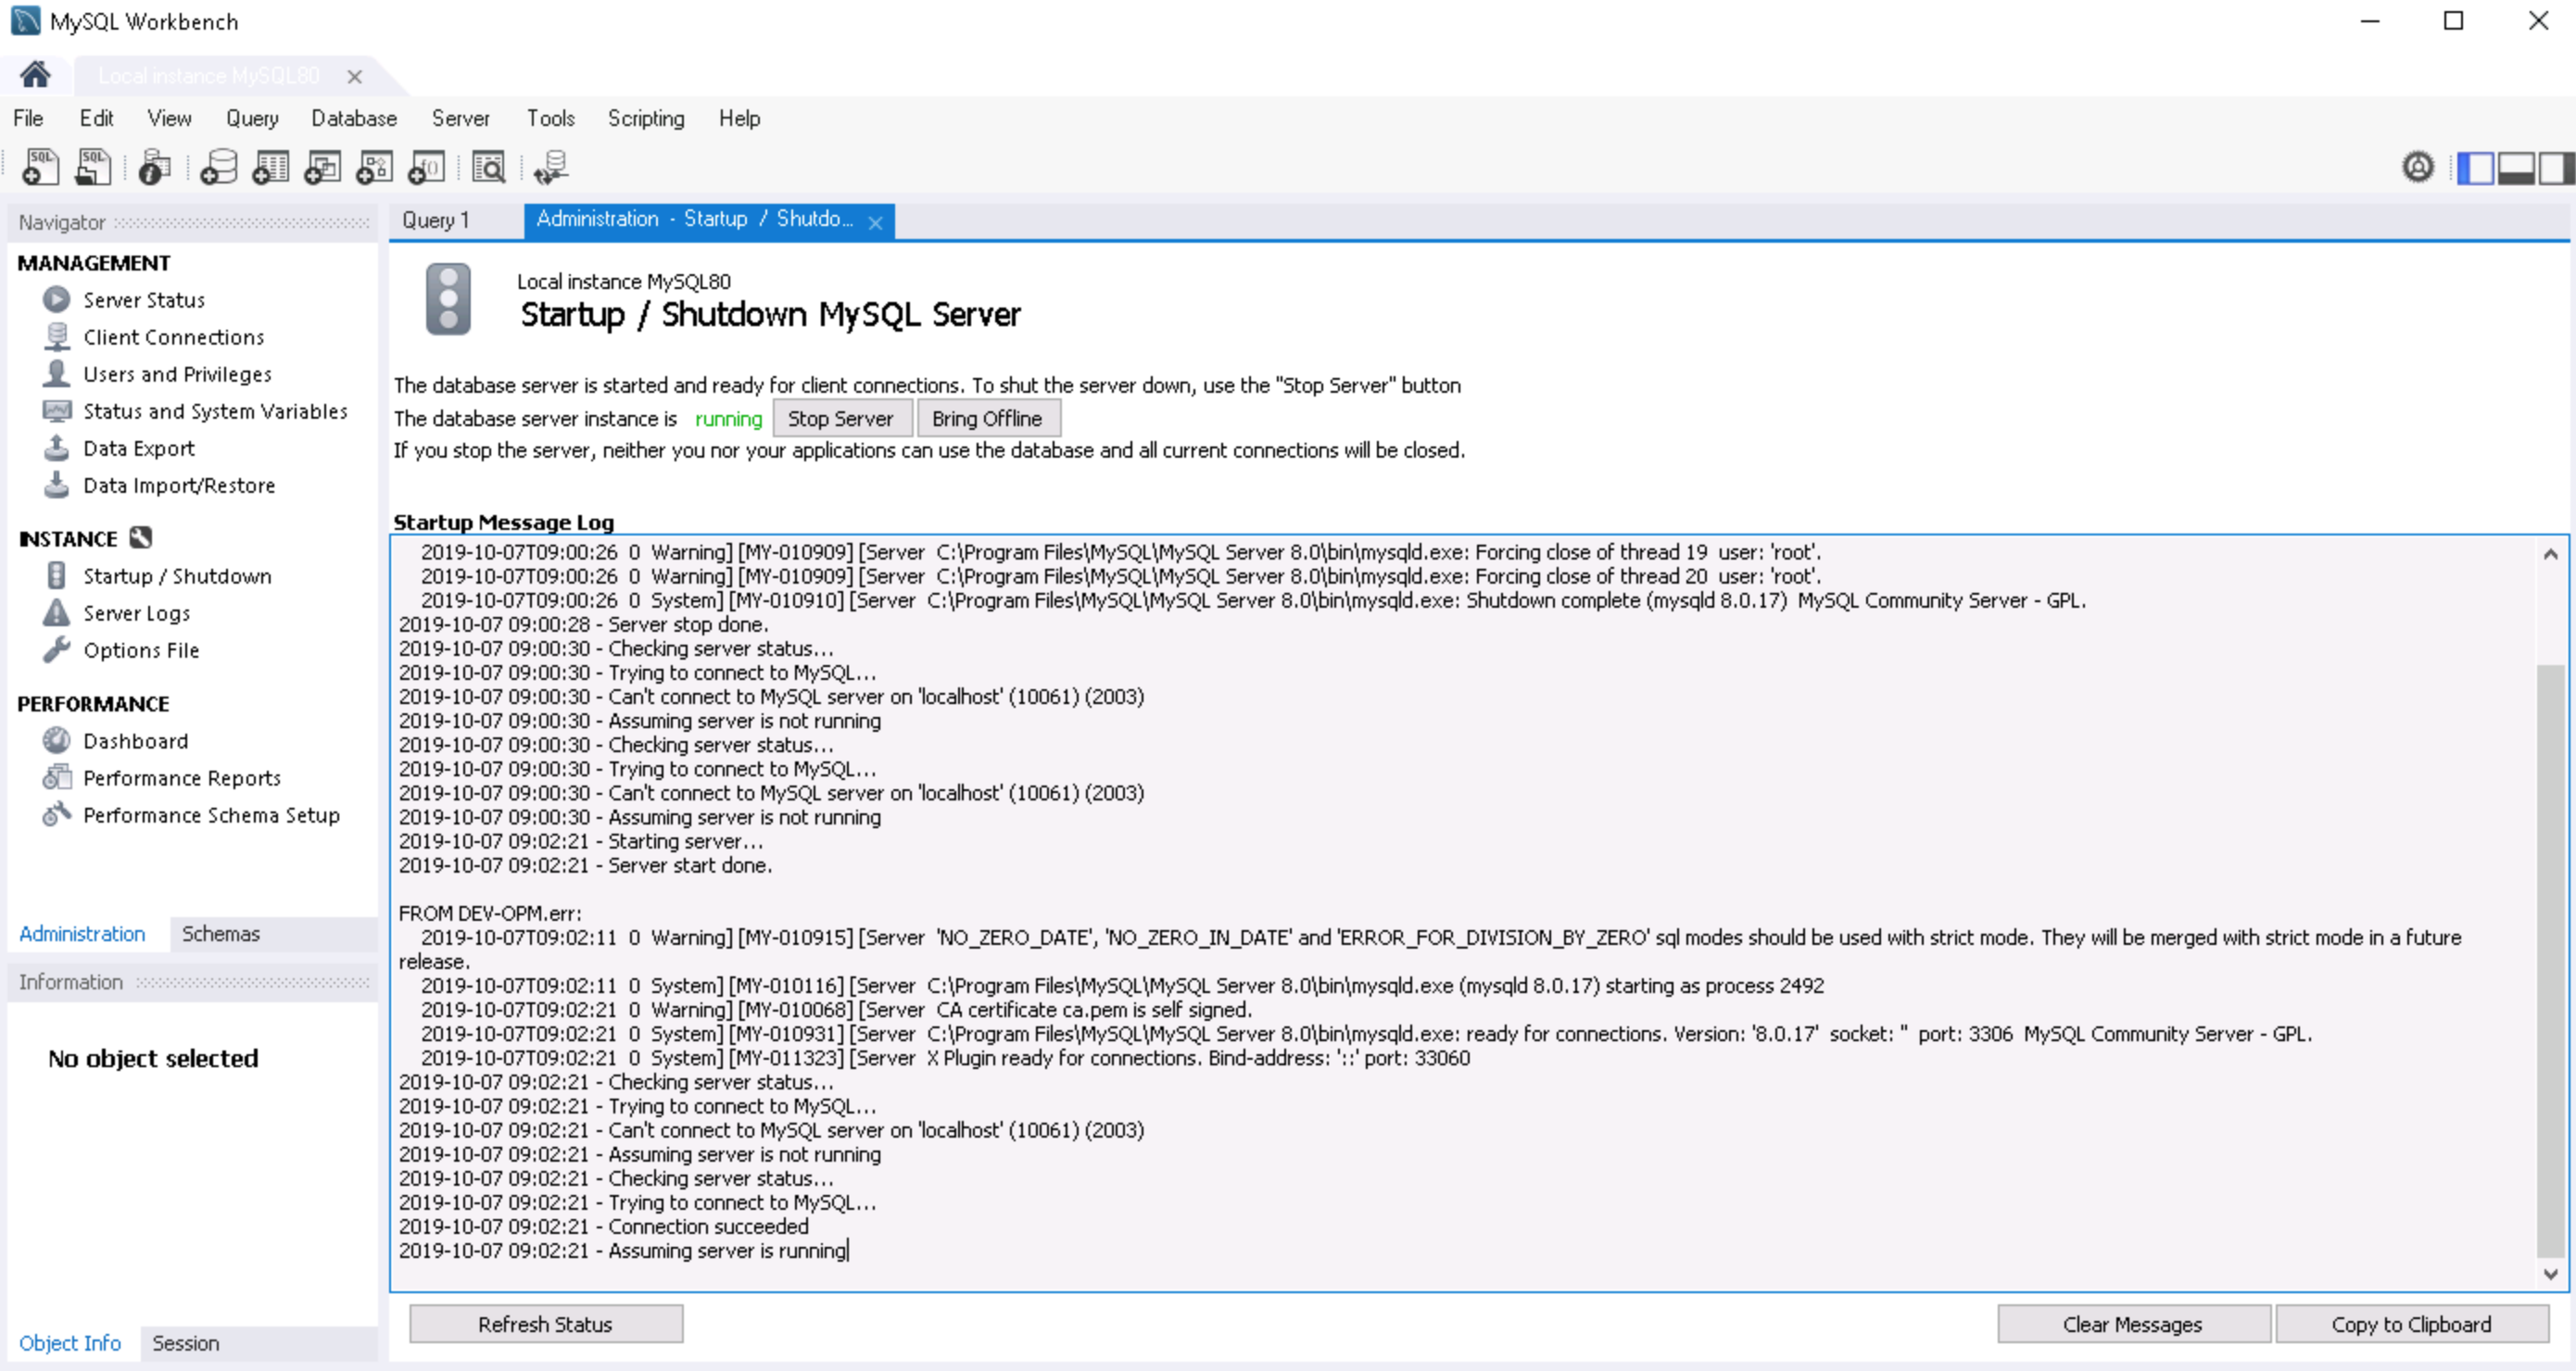The image size is (2576, 1371).
Task: Reconnect to DBMS toolbar icon
Action: (x=551, y=167)
